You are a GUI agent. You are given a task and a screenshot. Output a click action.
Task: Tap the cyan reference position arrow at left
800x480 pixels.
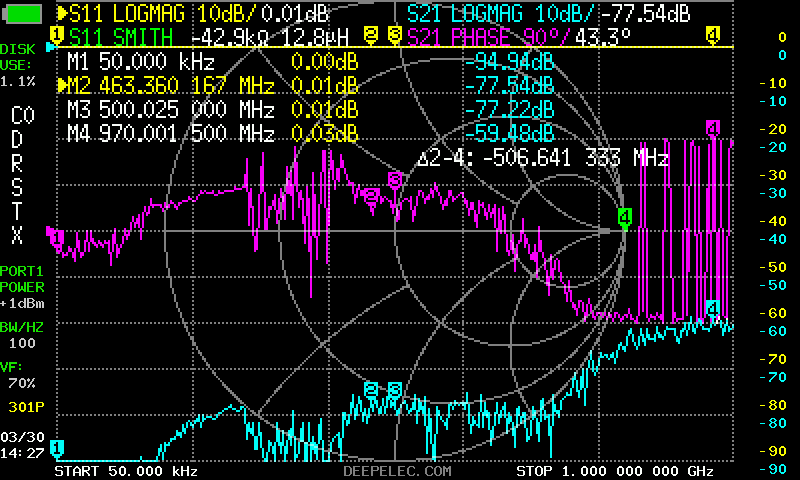click(51, 47)
